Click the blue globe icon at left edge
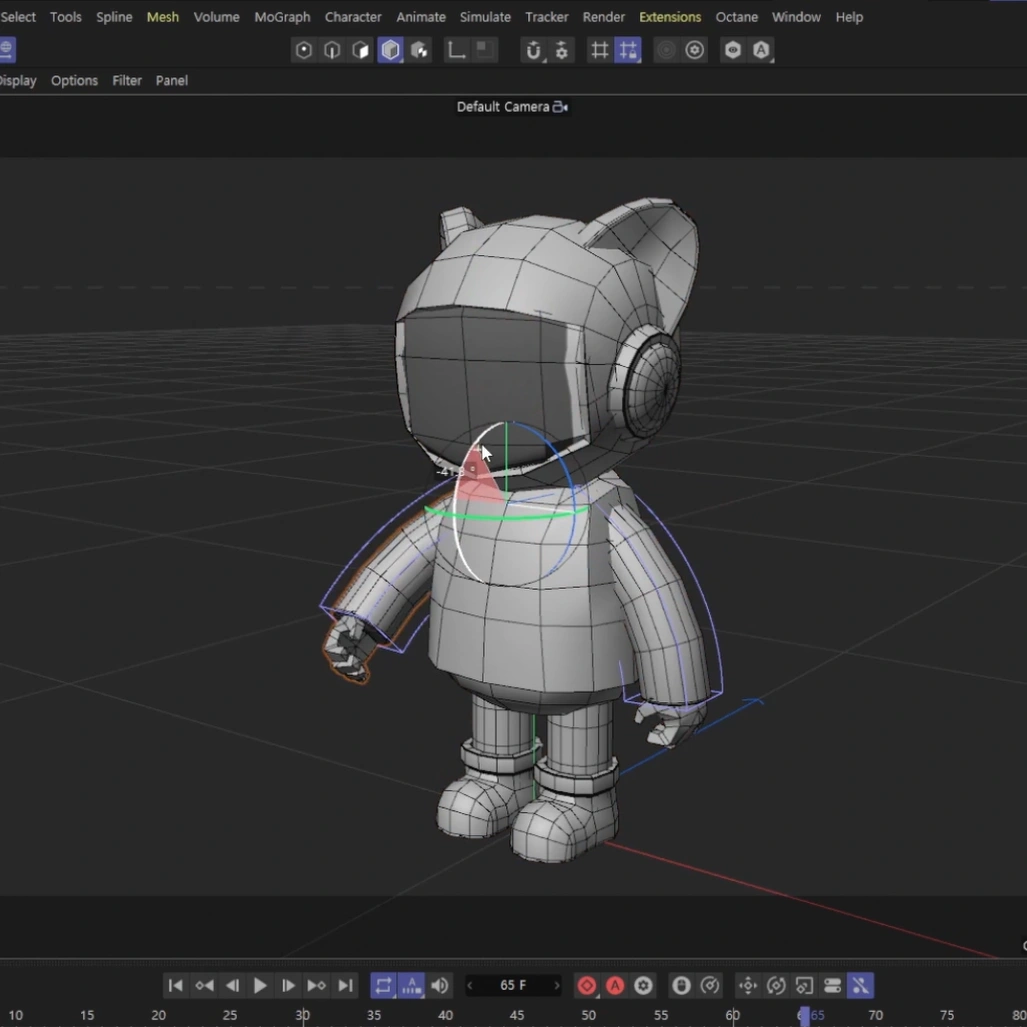Image resolution: width=1027 pixels, height=1027 pixels. 7,50
